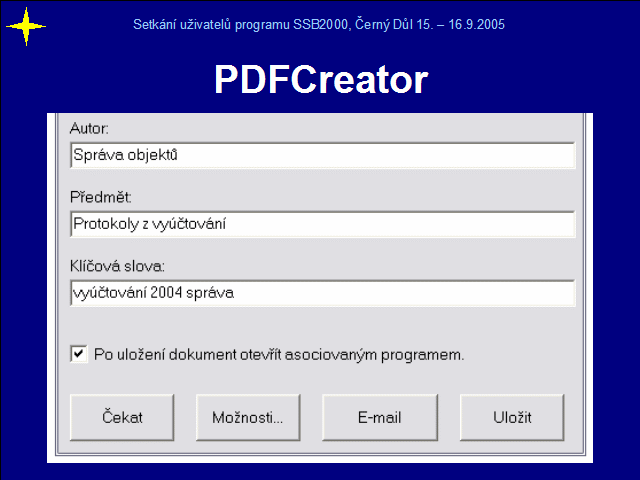Click the yellow star icon
This screenshot has height=480, width=640.
tap(26, 27)
